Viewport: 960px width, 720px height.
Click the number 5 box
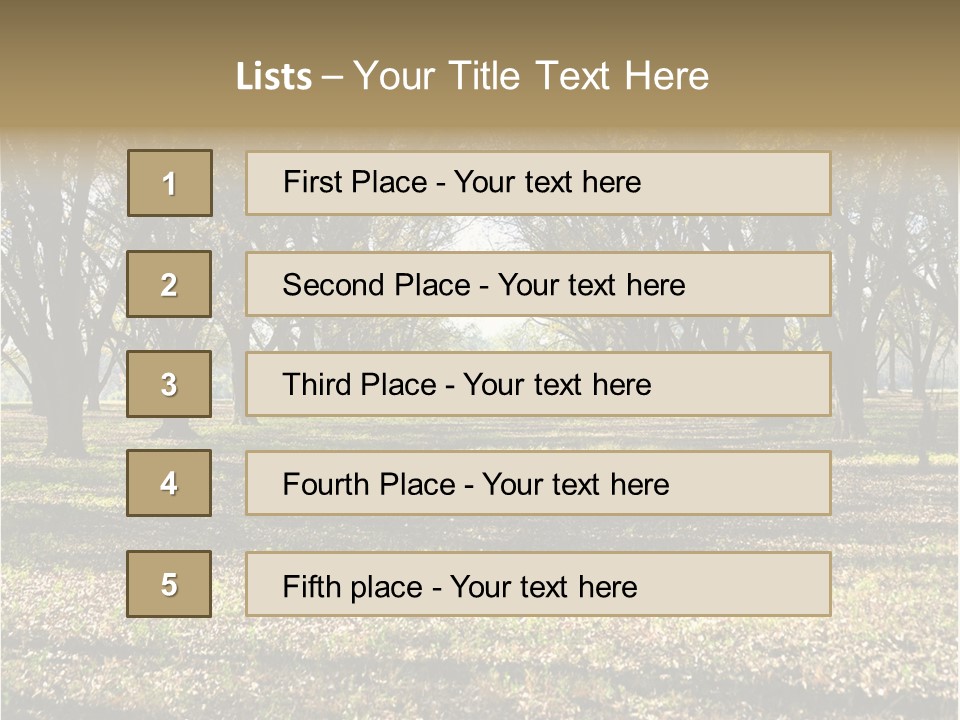pos(169,584)
